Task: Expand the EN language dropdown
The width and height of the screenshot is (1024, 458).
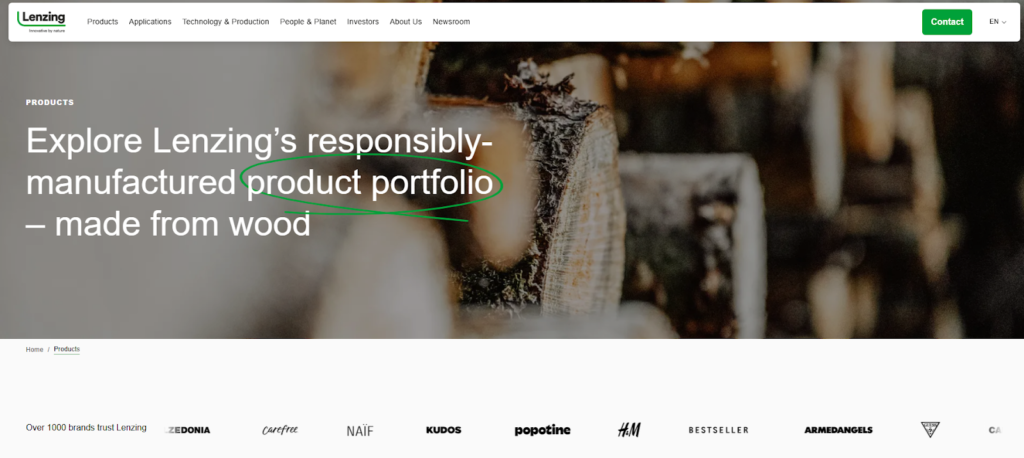Action: pyautogui.click(x=997, y=22)
